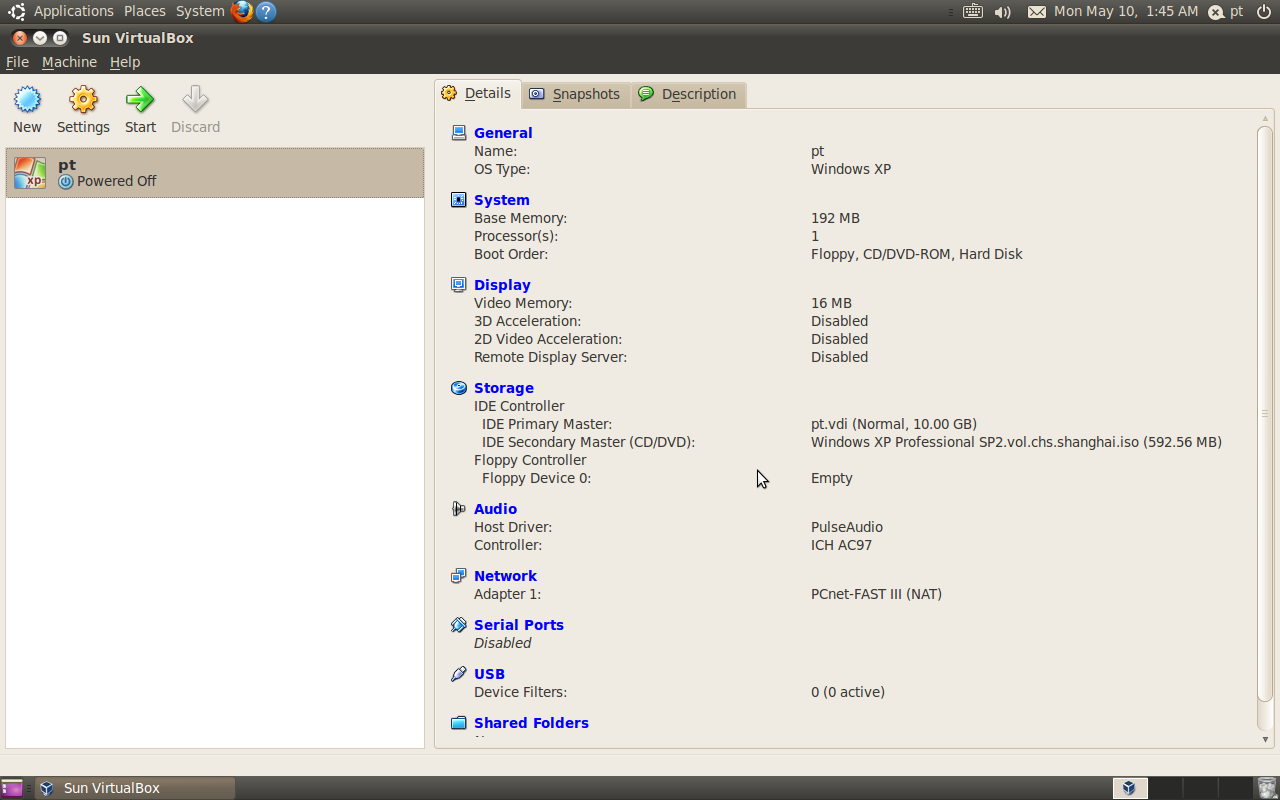Screen dimensions: 1280x800
Task: Open the Serial Ports settings link
Action: click(519, 625)
